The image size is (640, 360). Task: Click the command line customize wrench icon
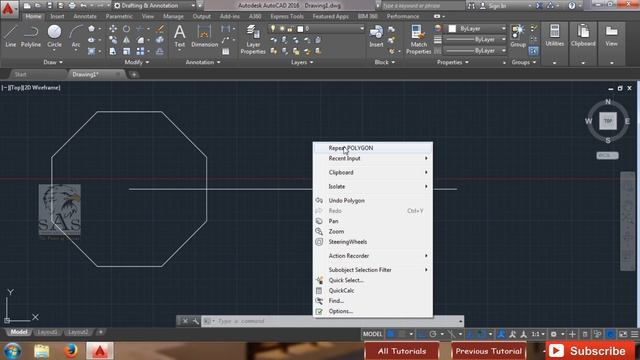(x=196, y=321)
